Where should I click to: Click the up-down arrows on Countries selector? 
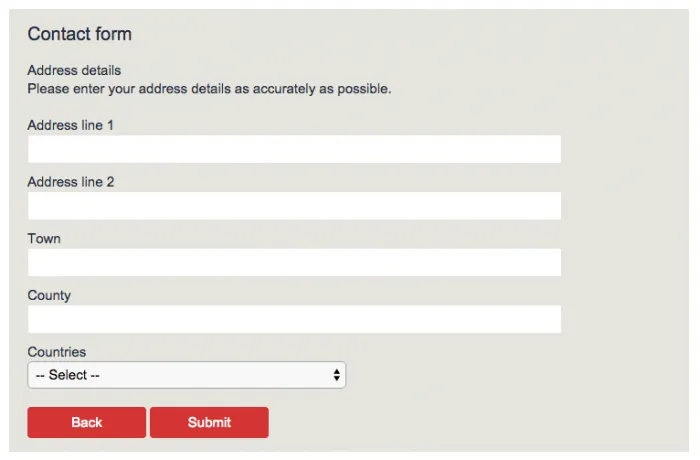337,375
